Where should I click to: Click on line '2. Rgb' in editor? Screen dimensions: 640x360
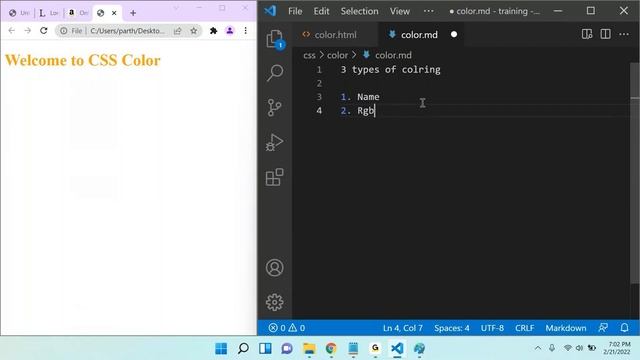pyautogui.click(x=358, y=111)
